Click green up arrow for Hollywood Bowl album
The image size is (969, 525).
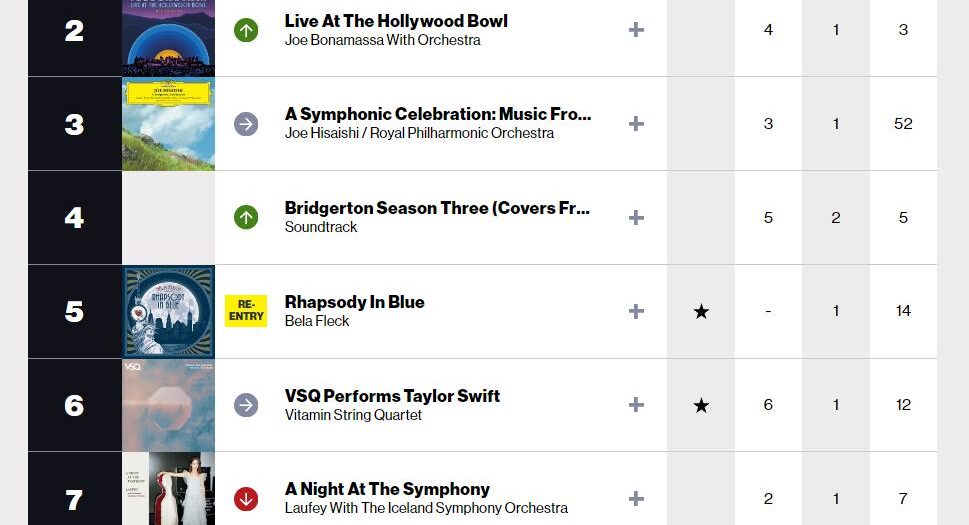(246, 30)
